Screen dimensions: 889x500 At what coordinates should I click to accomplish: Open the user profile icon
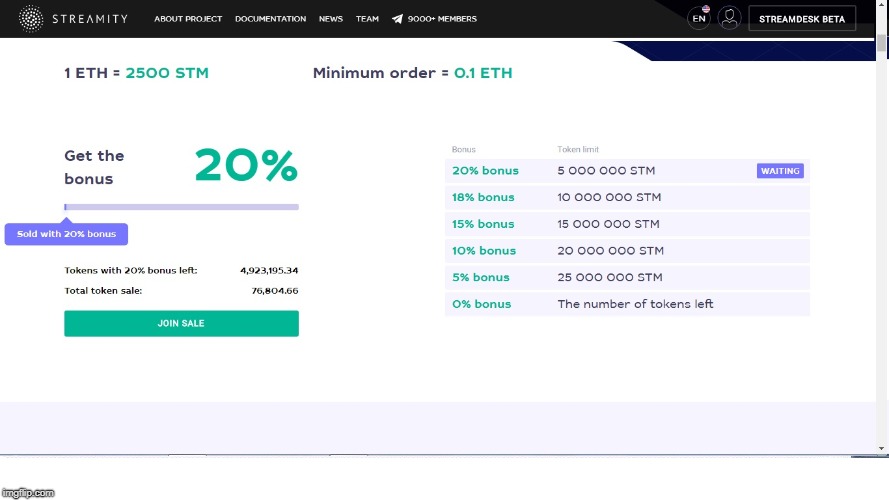pos(729,18)
